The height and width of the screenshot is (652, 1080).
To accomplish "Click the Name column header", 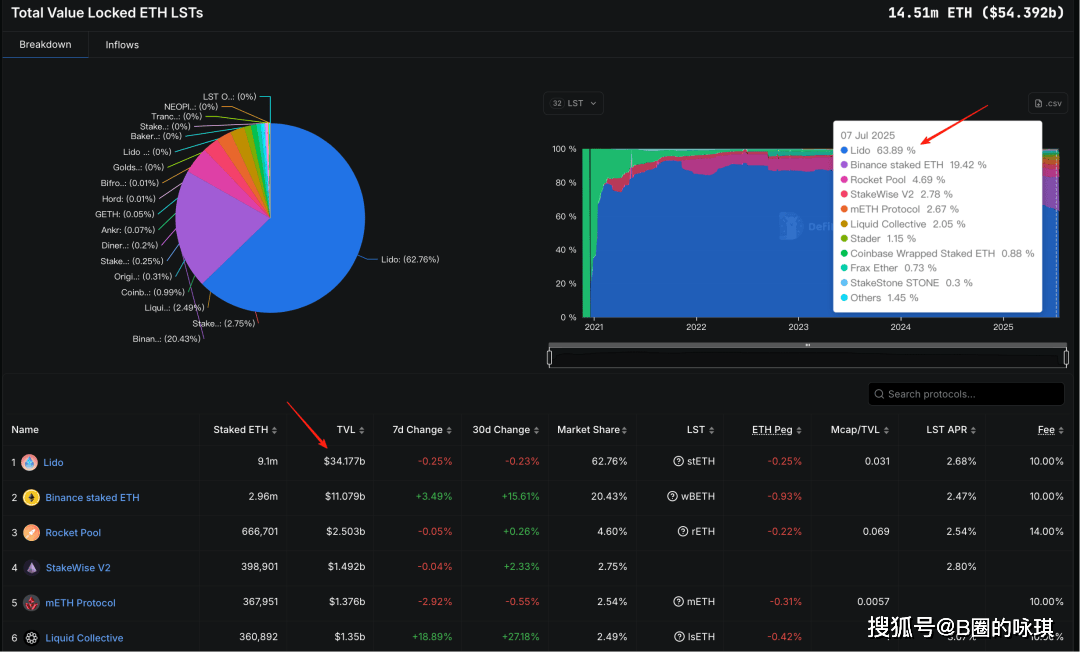I will tap(25, 430).
